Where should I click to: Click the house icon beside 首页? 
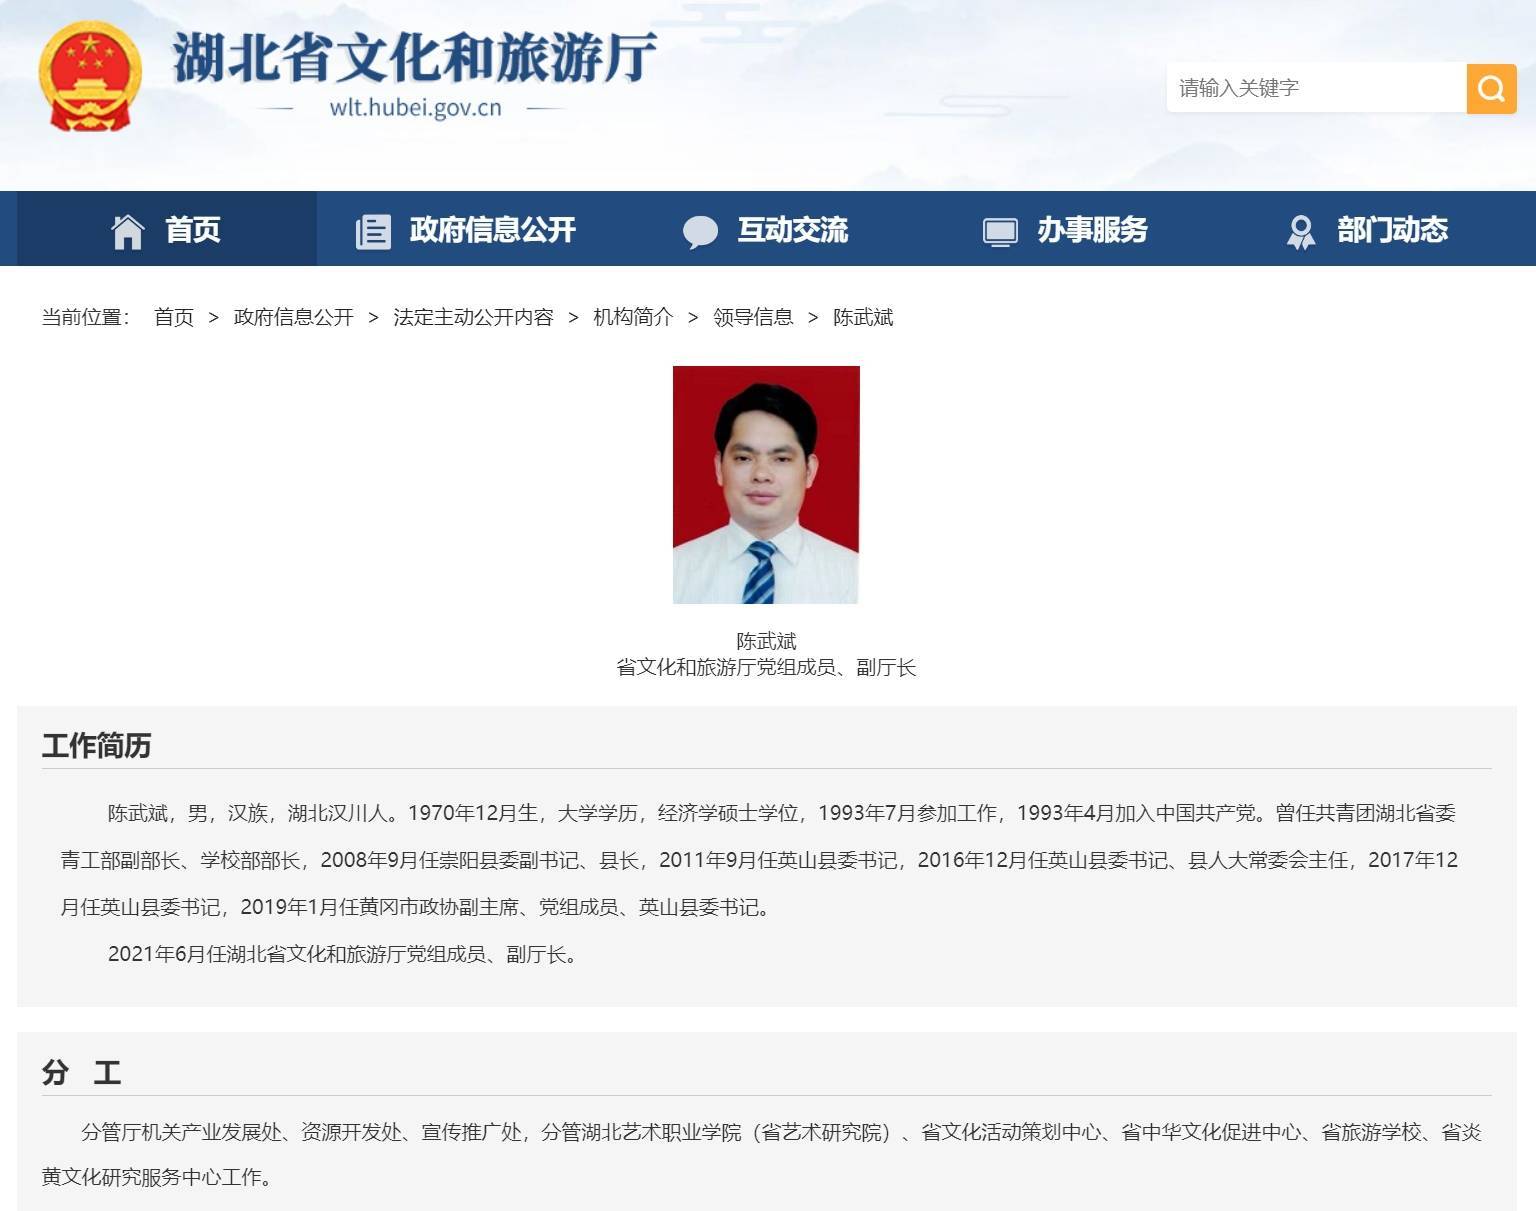(128, 231)
